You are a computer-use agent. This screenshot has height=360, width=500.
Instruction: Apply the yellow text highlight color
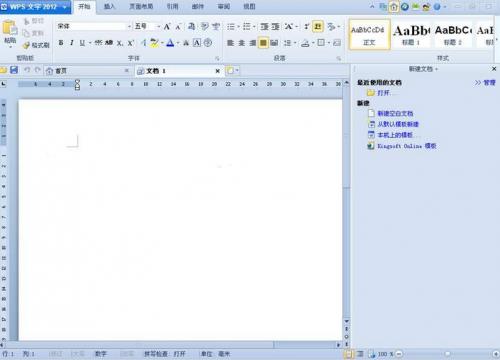coord(154,43)
